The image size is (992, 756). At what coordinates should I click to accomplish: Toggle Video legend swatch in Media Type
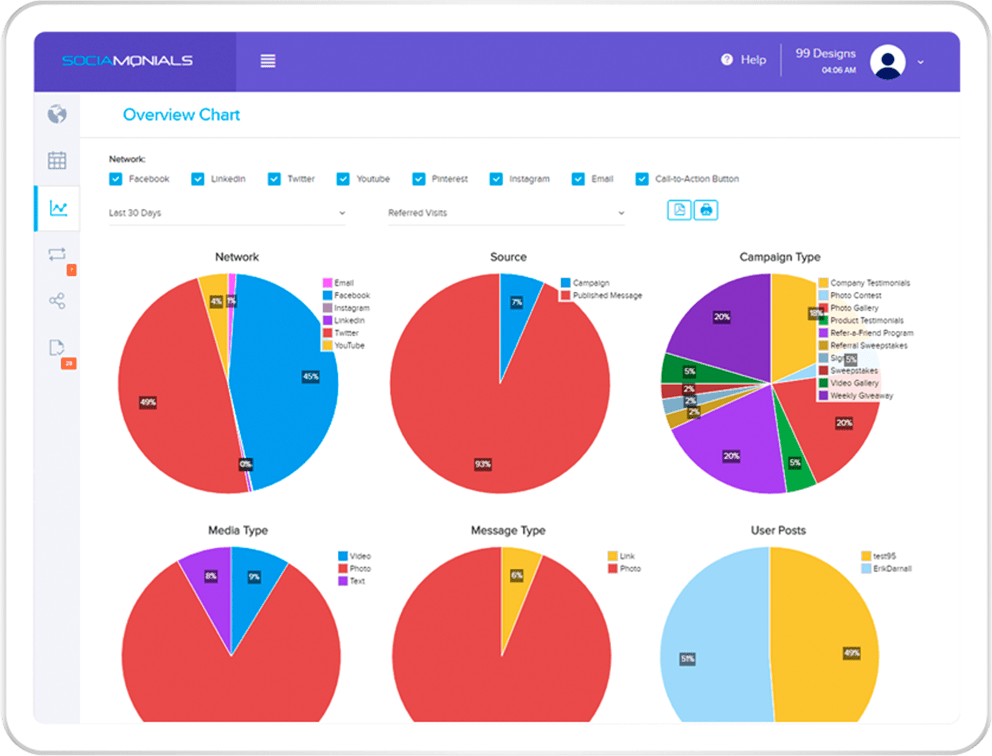point(343,556)
